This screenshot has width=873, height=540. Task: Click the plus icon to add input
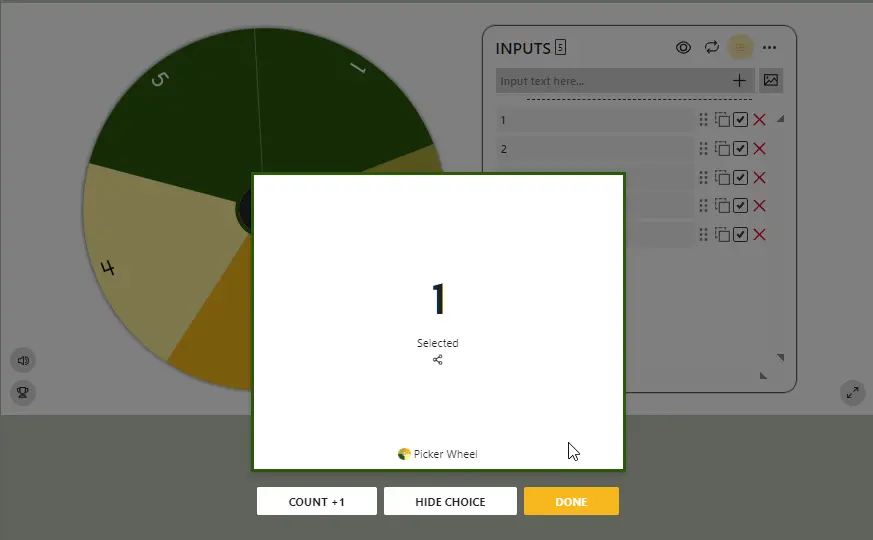pyautogui.click(x=739, y=81)
